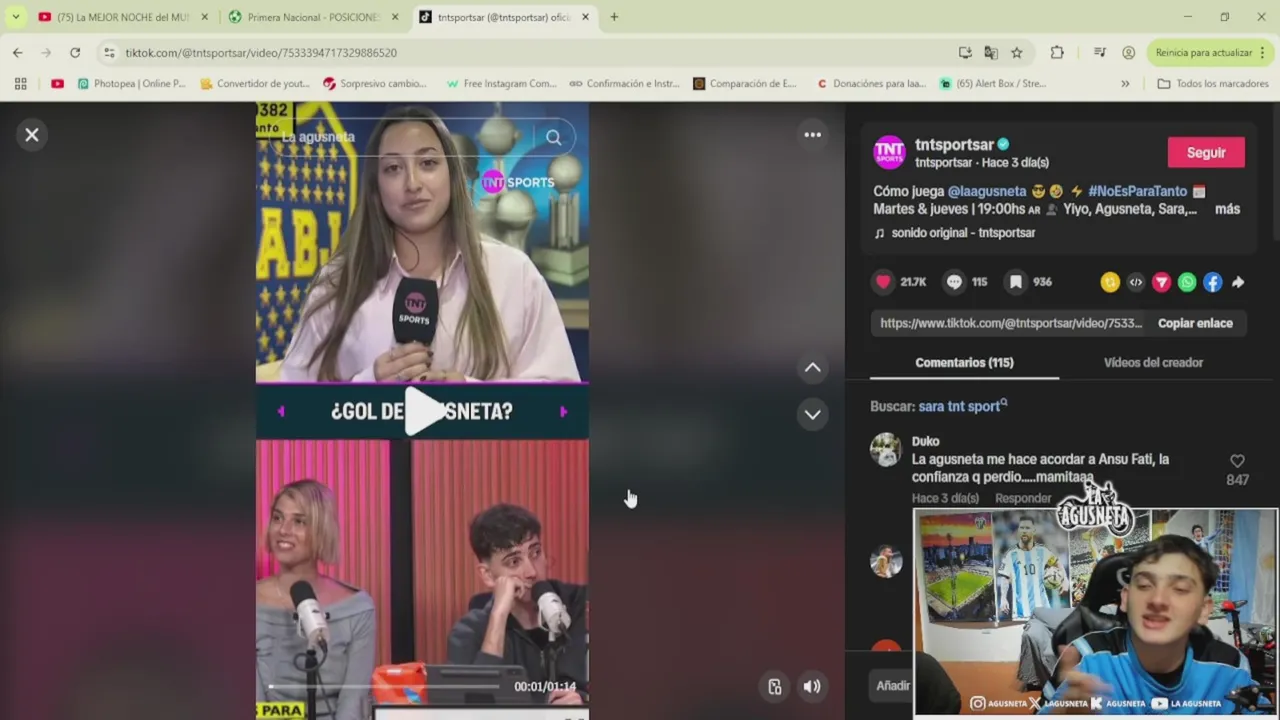Open 'sonido original - tntsportsar' sound link
This screenshot has width=1280, height=720.
click(963, 233)
